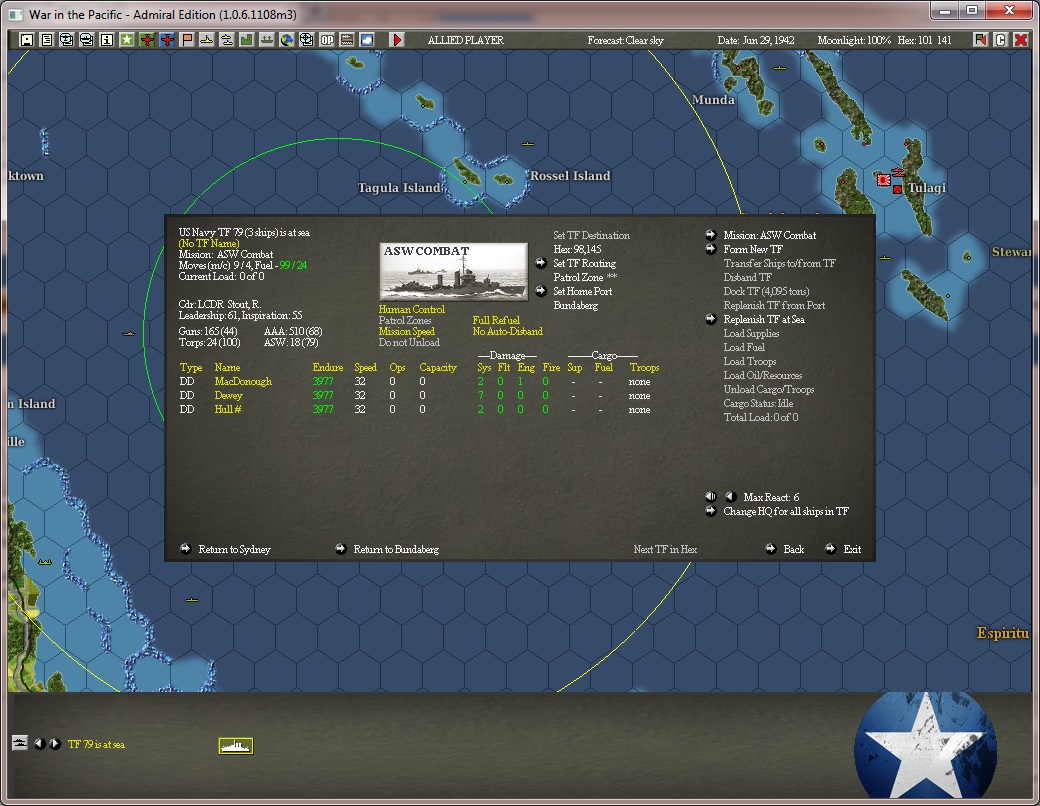The image size is (1040, 806).
Task: Open ship details for MacDonough
Action: click(x=243, y=381)
